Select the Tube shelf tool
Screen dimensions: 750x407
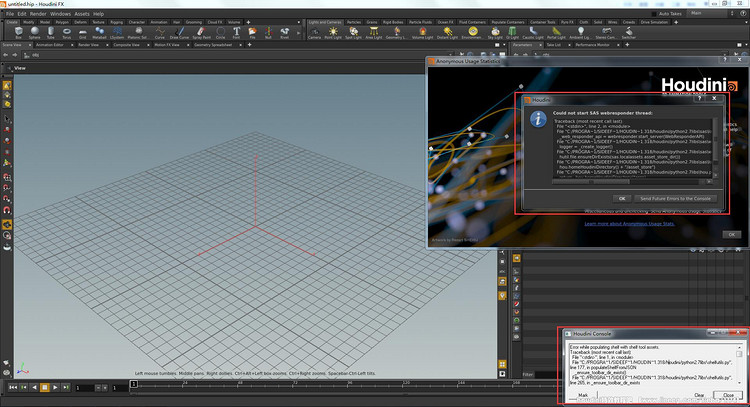point(51,33)
